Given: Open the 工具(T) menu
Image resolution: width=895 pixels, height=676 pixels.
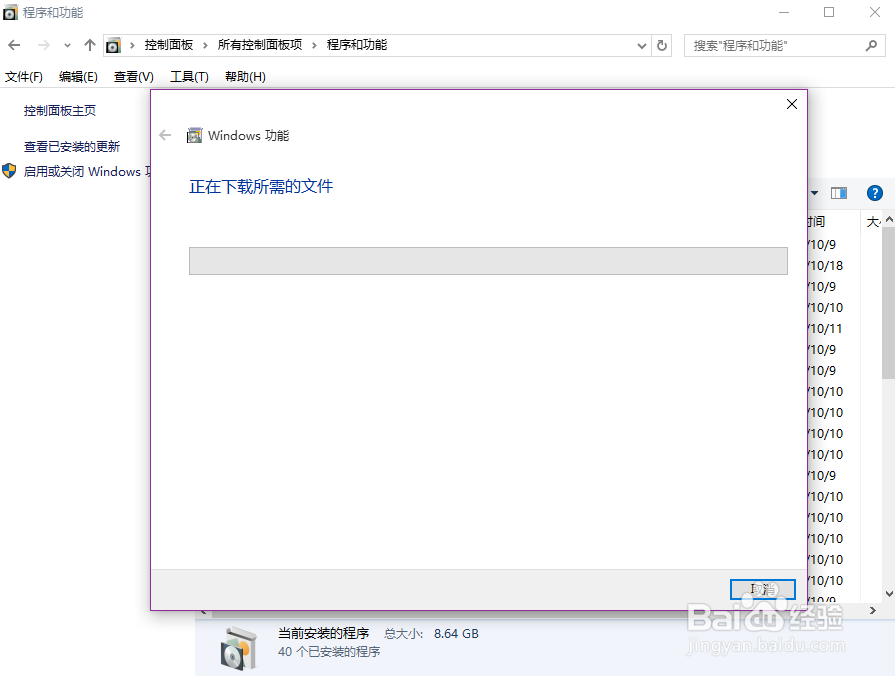Looking at the screenshot, I should [188, 76].
